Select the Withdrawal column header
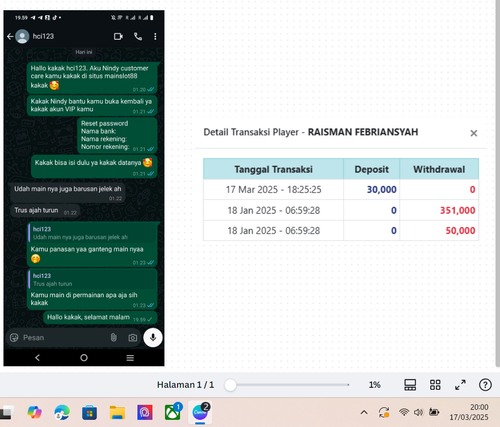The height and width of the screenshot is (427, 500). [x=439, y=169]
